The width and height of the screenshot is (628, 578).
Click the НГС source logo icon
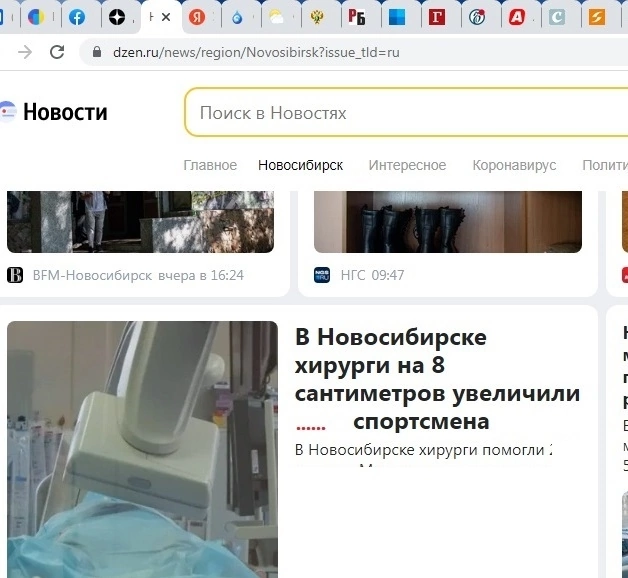click(322, 275)
